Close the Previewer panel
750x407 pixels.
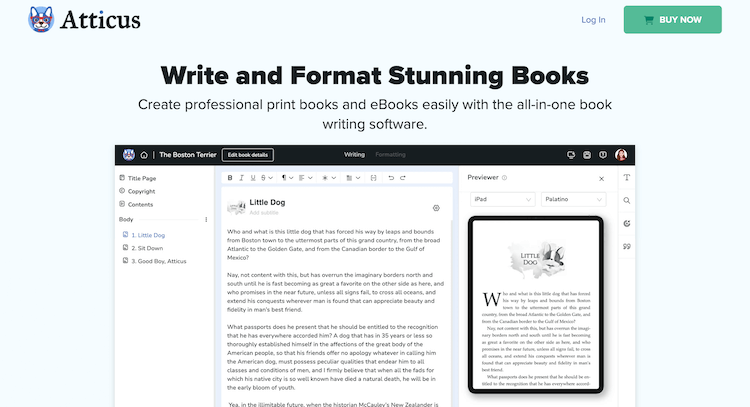point(602,179)
